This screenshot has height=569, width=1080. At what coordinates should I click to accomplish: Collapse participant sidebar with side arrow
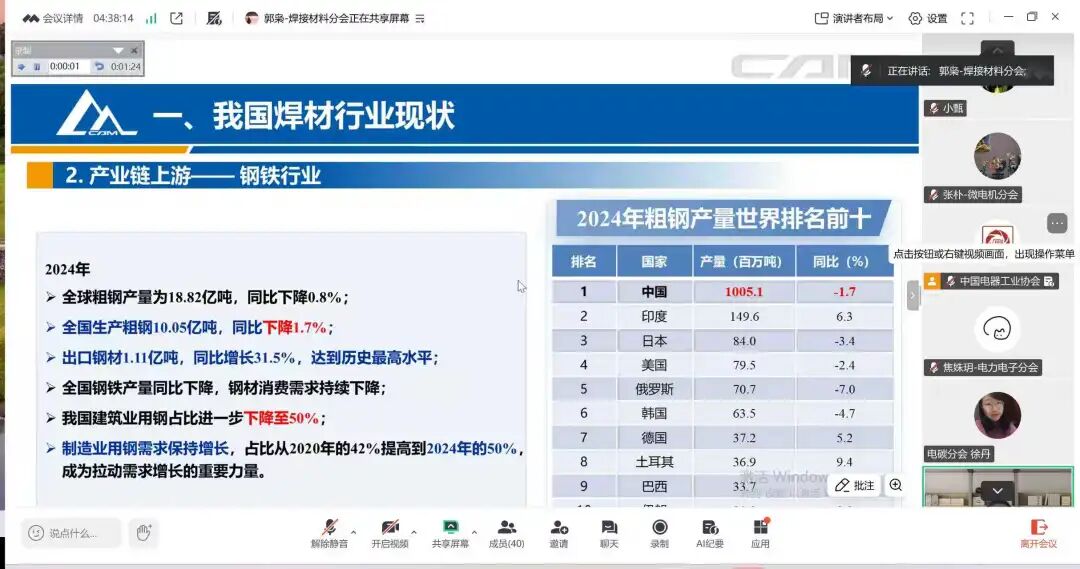(x=913, y=296)
